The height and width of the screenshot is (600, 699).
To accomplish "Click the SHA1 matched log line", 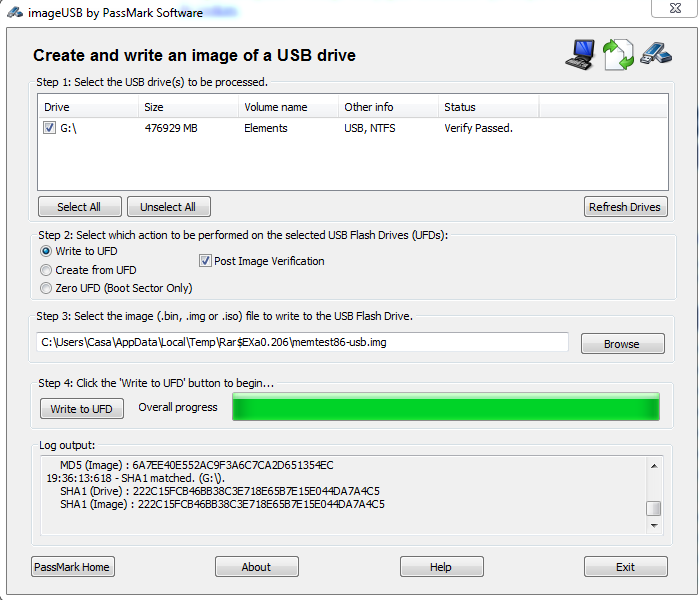I will point(136,478).
